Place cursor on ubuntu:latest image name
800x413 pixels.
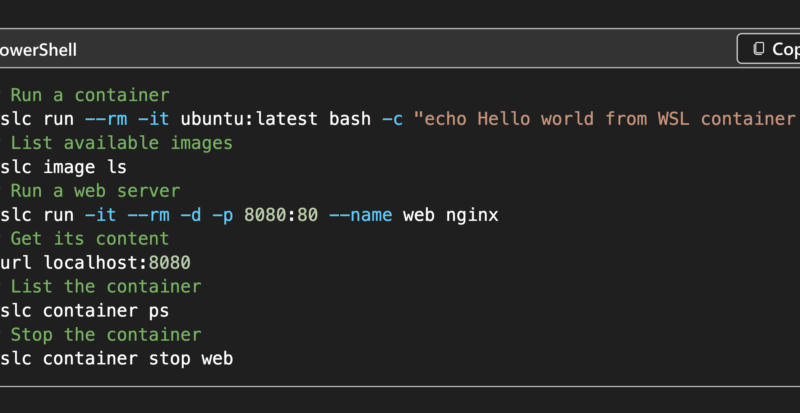[x=249, y=119]
